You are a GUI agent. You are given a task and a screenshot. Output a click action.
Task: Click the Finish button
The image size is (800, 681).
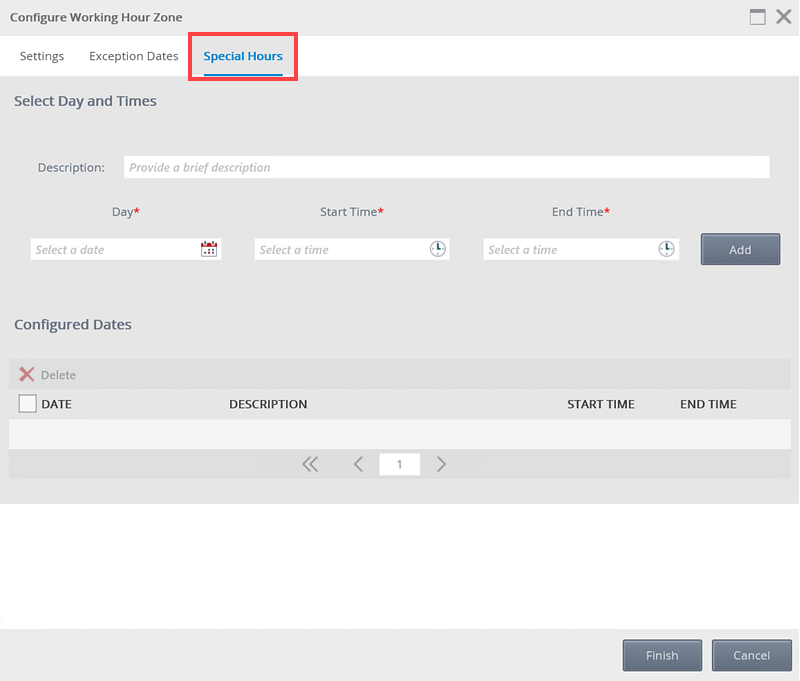pos(662,655)
